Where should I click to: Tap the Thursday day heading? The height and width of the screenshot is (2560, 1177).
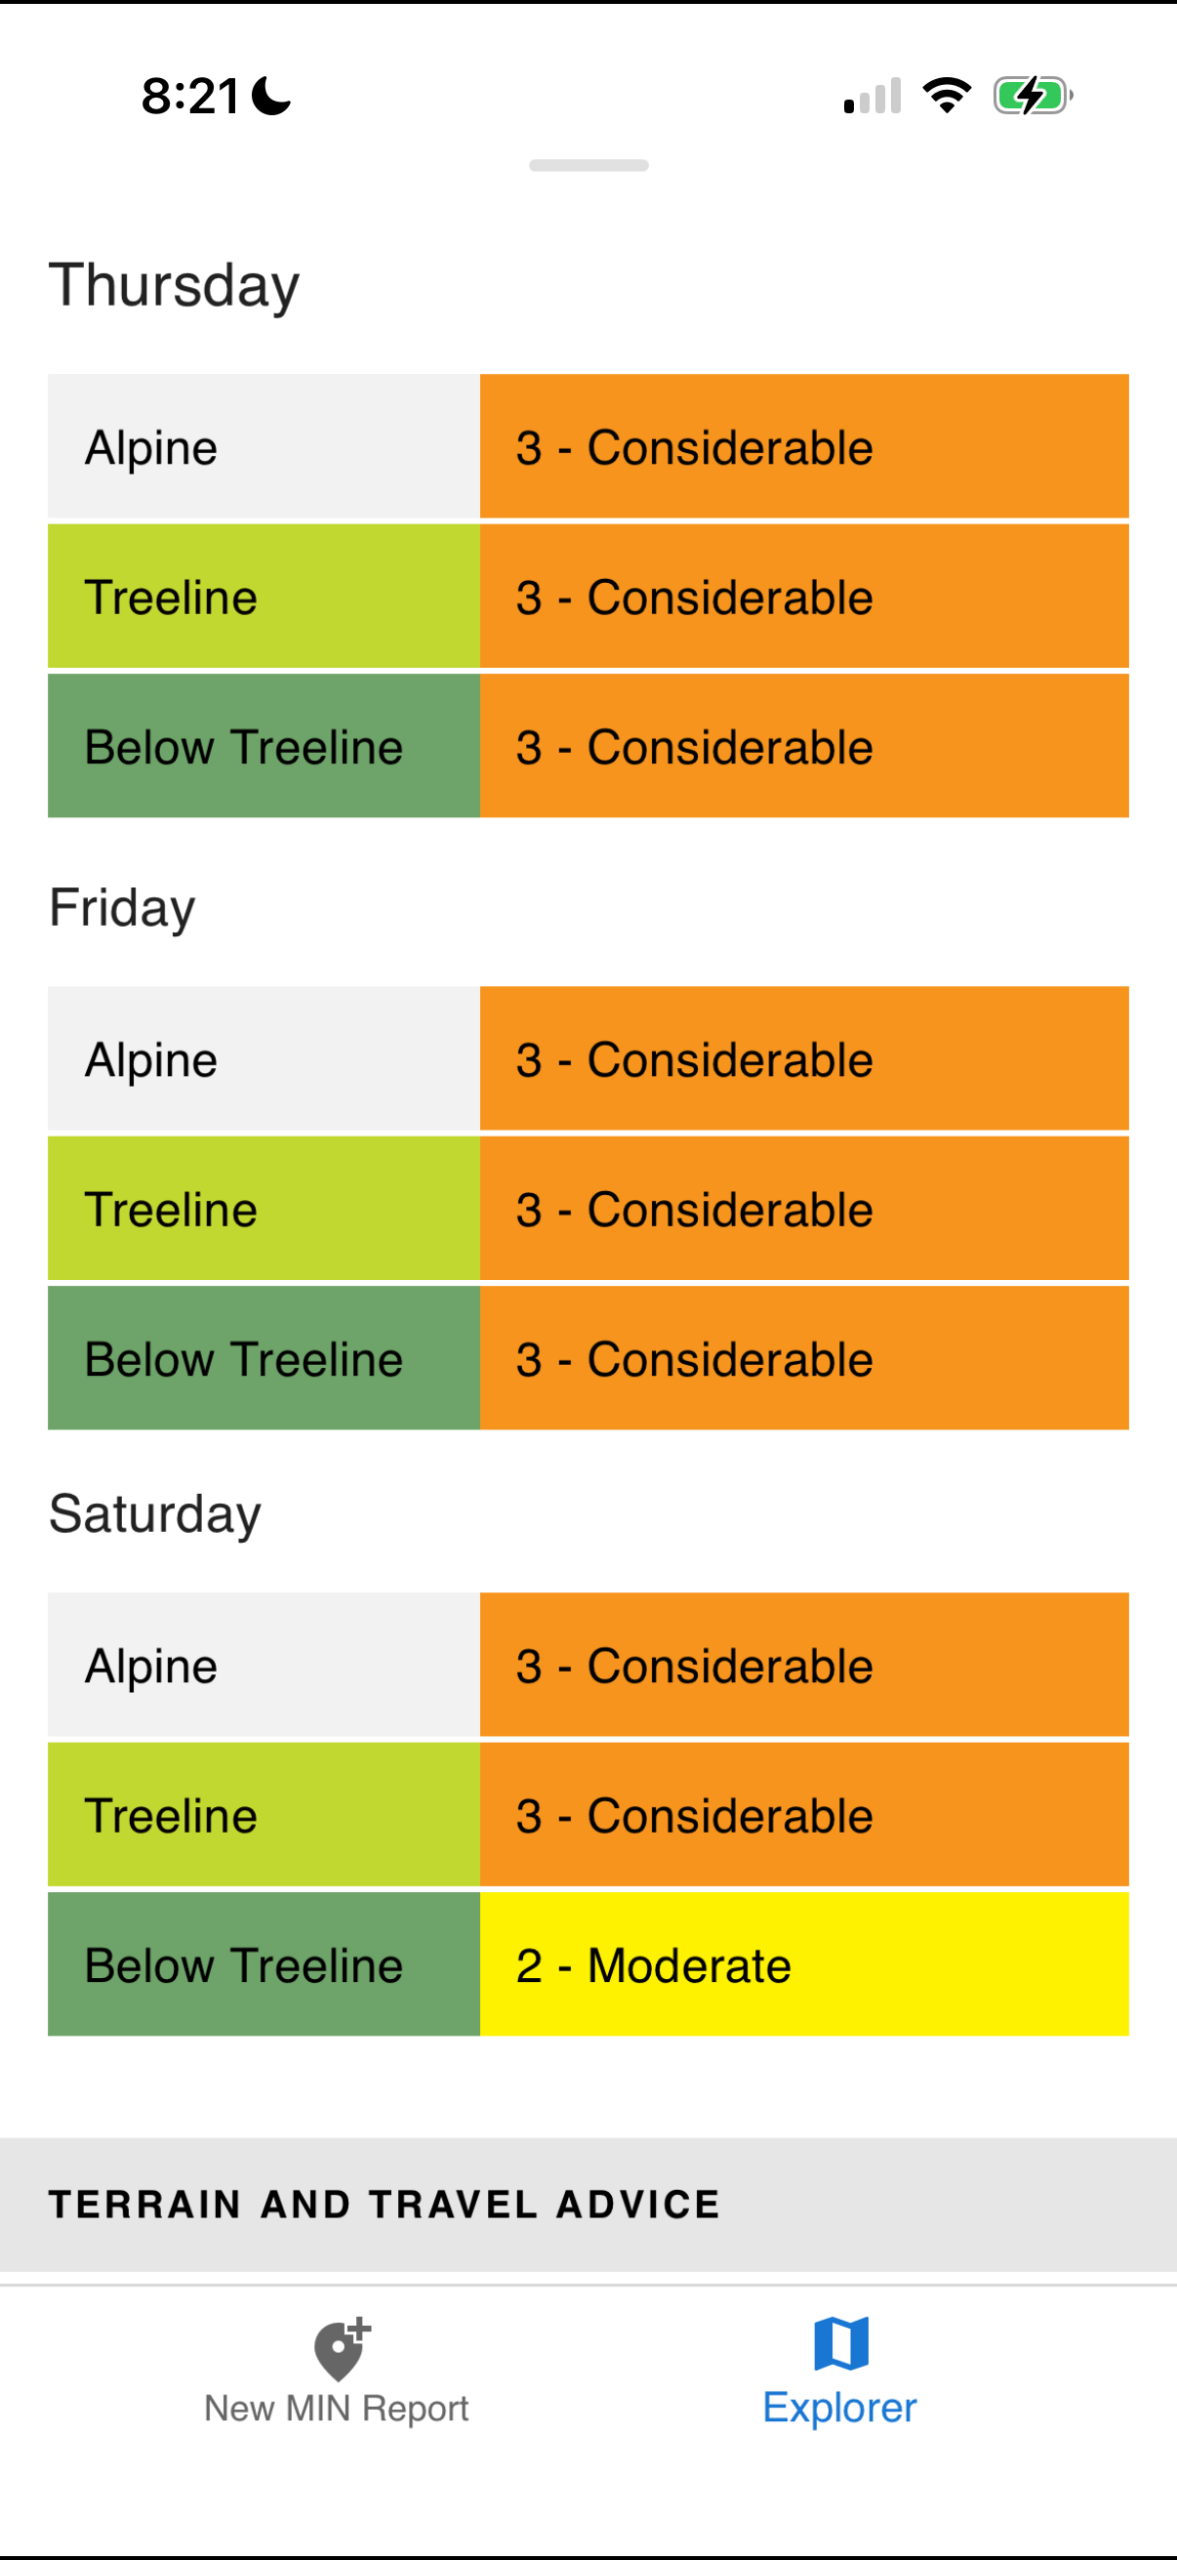174,285
